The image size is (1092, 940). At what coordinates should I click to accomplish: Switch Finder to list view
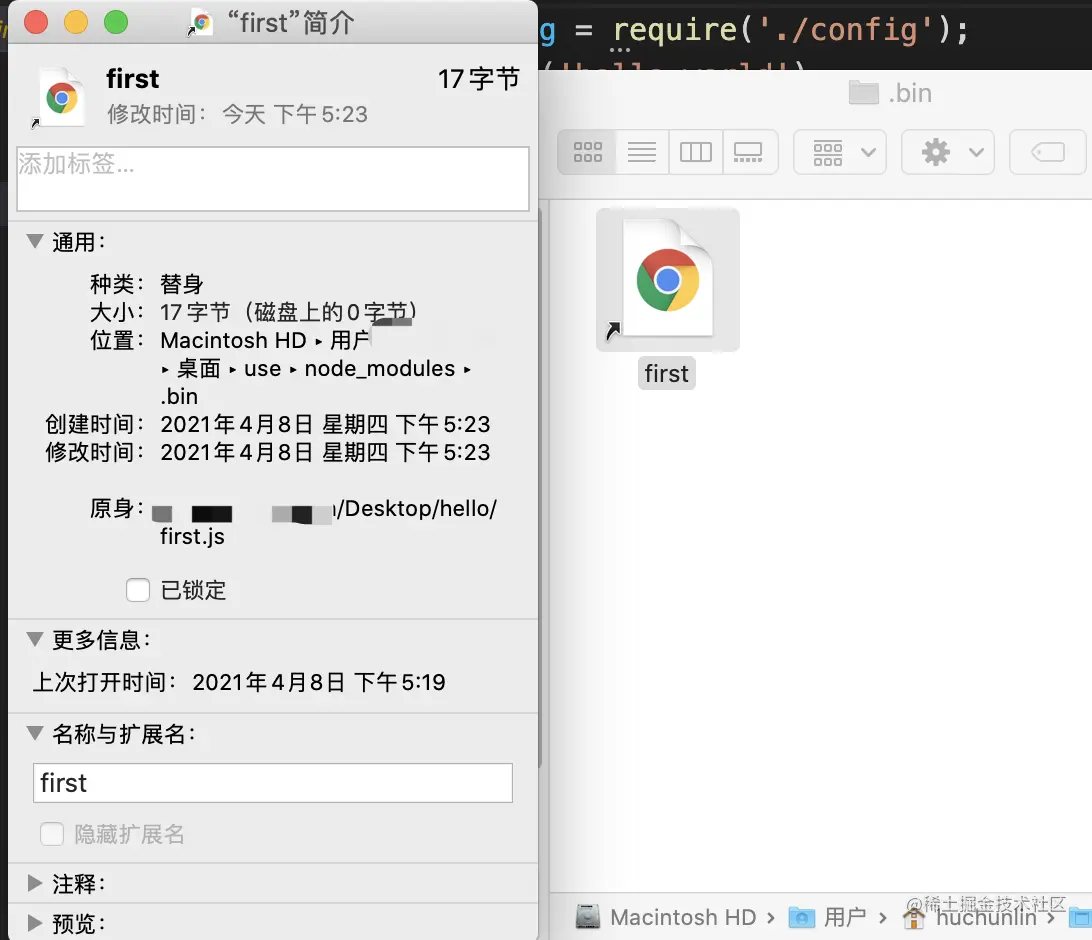click(641, 152)
